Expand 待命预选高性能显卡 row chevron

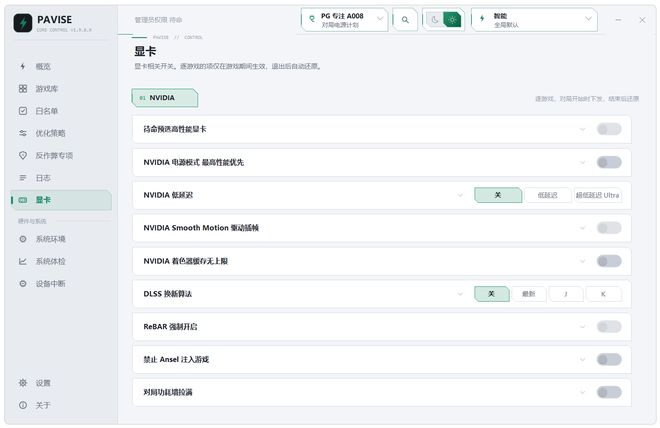click(x=583, y=129)
